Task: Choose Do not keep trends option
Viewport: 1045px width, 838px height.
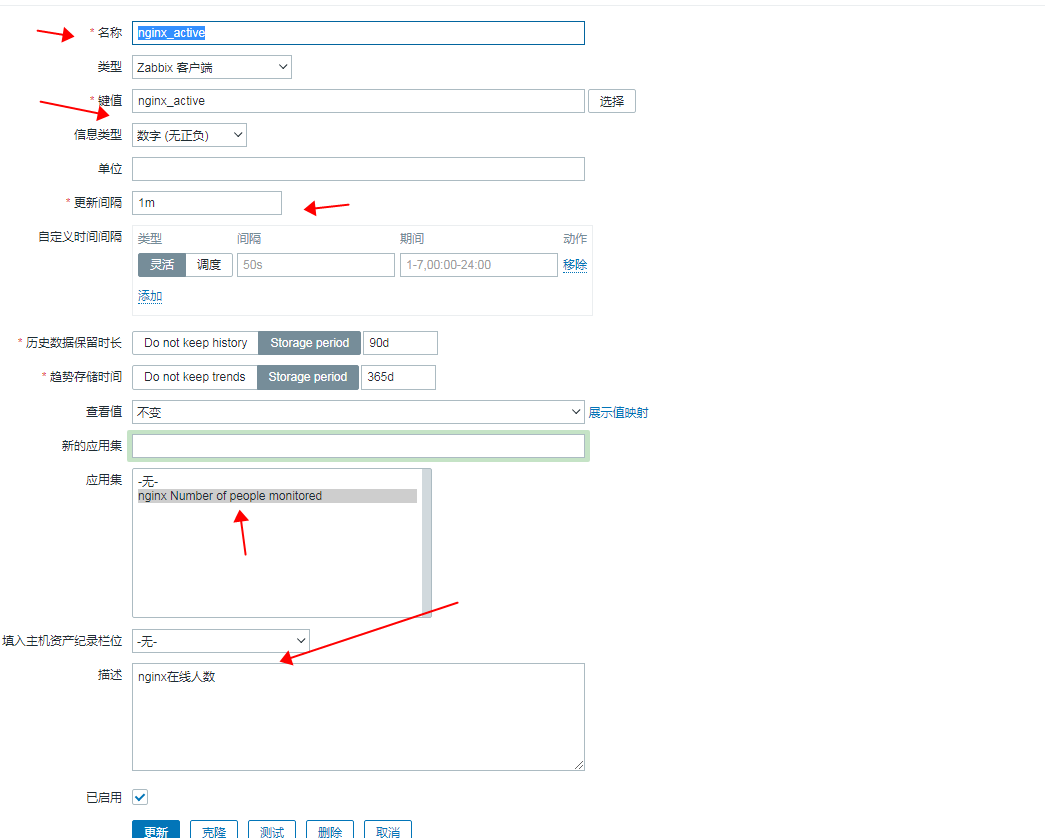Action: click(194, 377)
